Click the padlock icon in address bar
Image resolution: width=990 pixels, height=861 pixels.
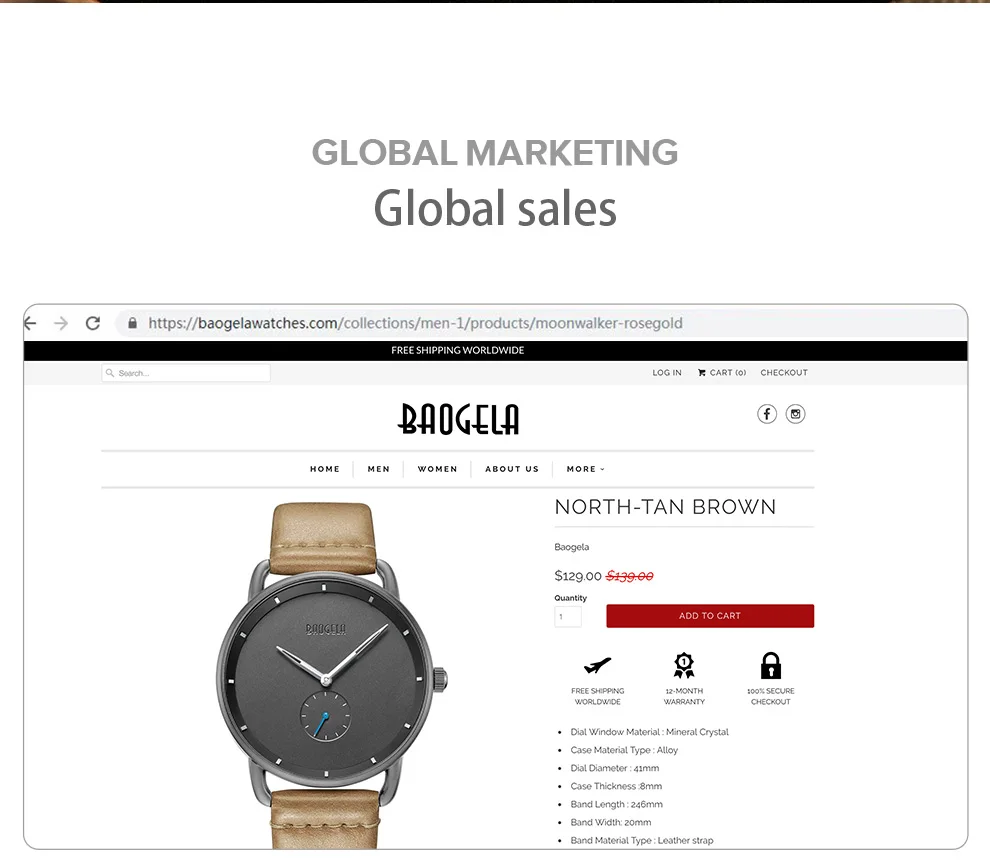[132, 323]
